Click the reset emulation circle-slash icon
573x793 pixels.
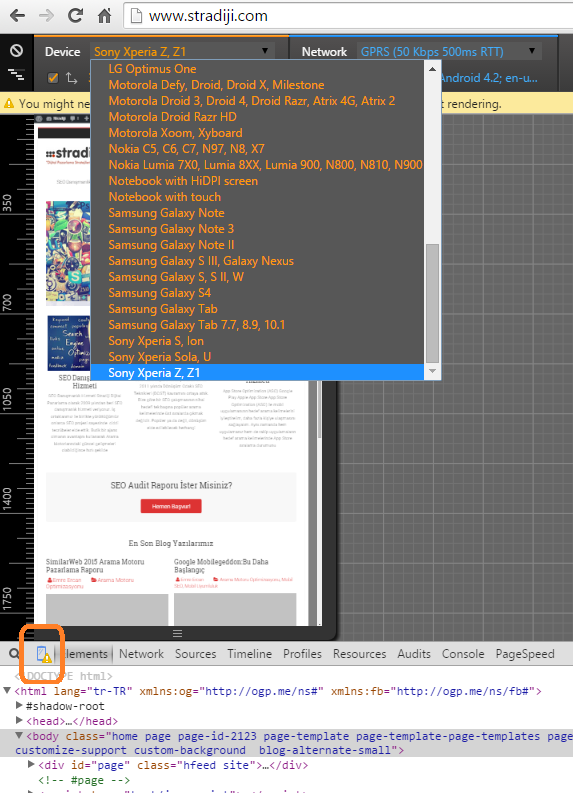click(x=16, y=50)
